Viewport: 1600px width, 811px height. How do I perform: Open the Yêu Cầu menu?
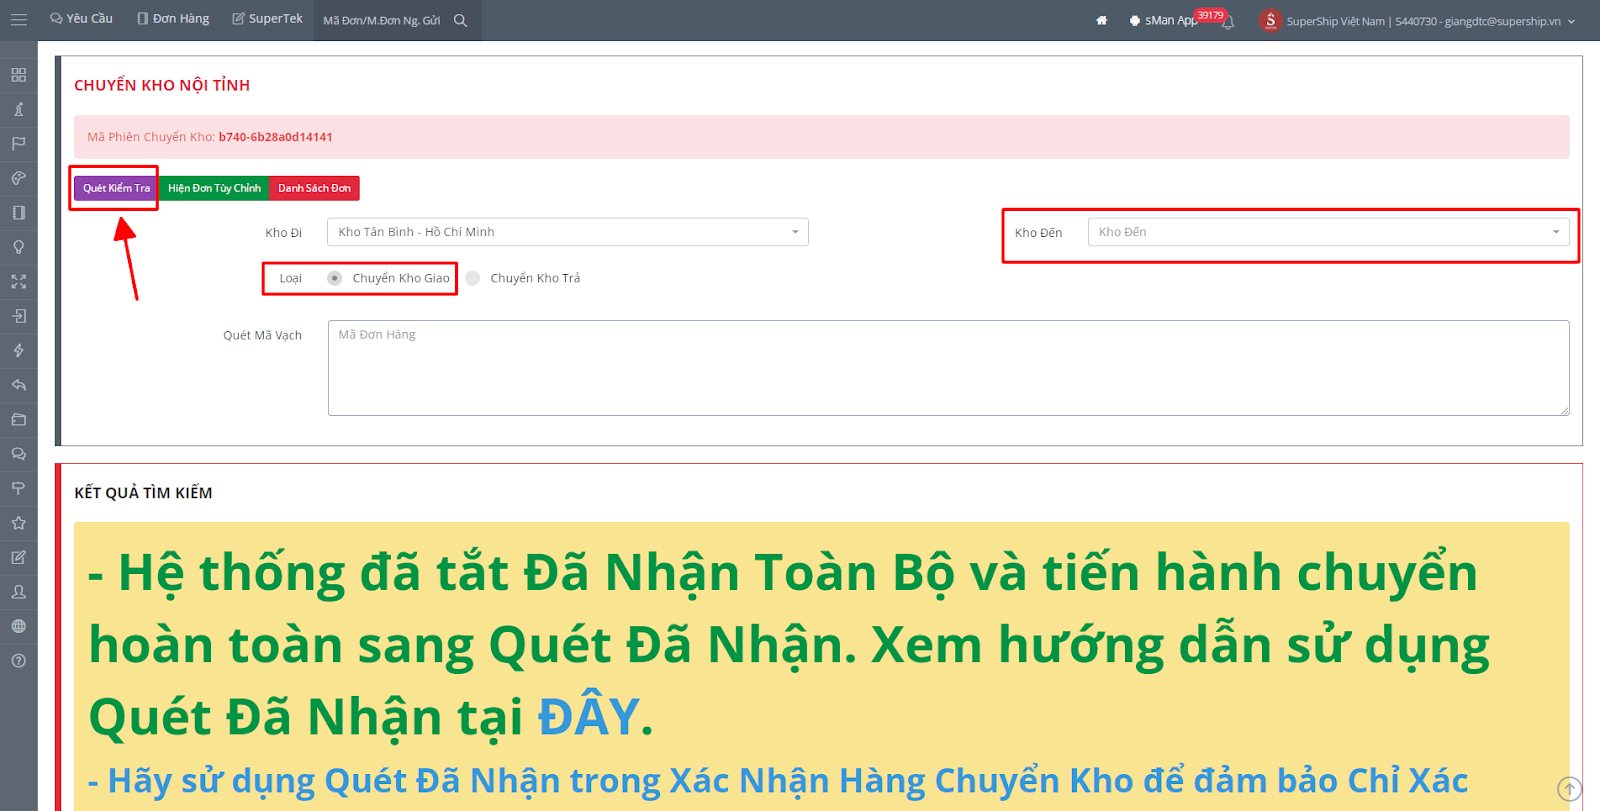click(x=81, y=19)
